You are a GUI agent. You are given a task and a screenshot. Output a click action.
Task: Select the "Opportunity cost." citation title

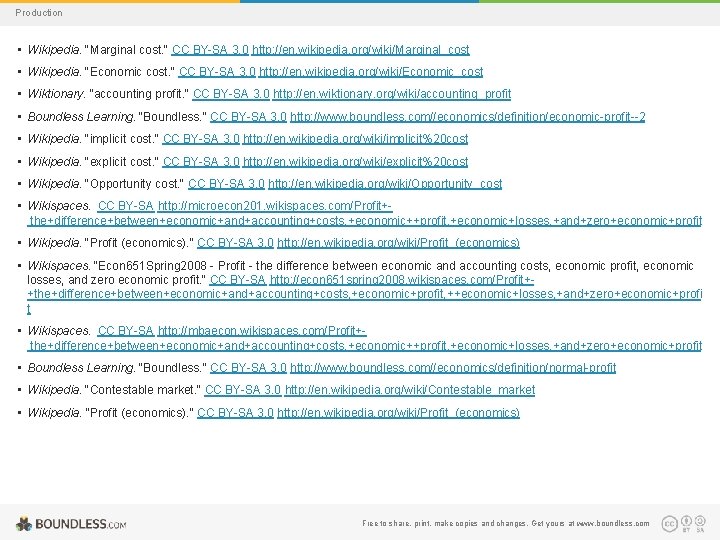(x=135, y=184)
